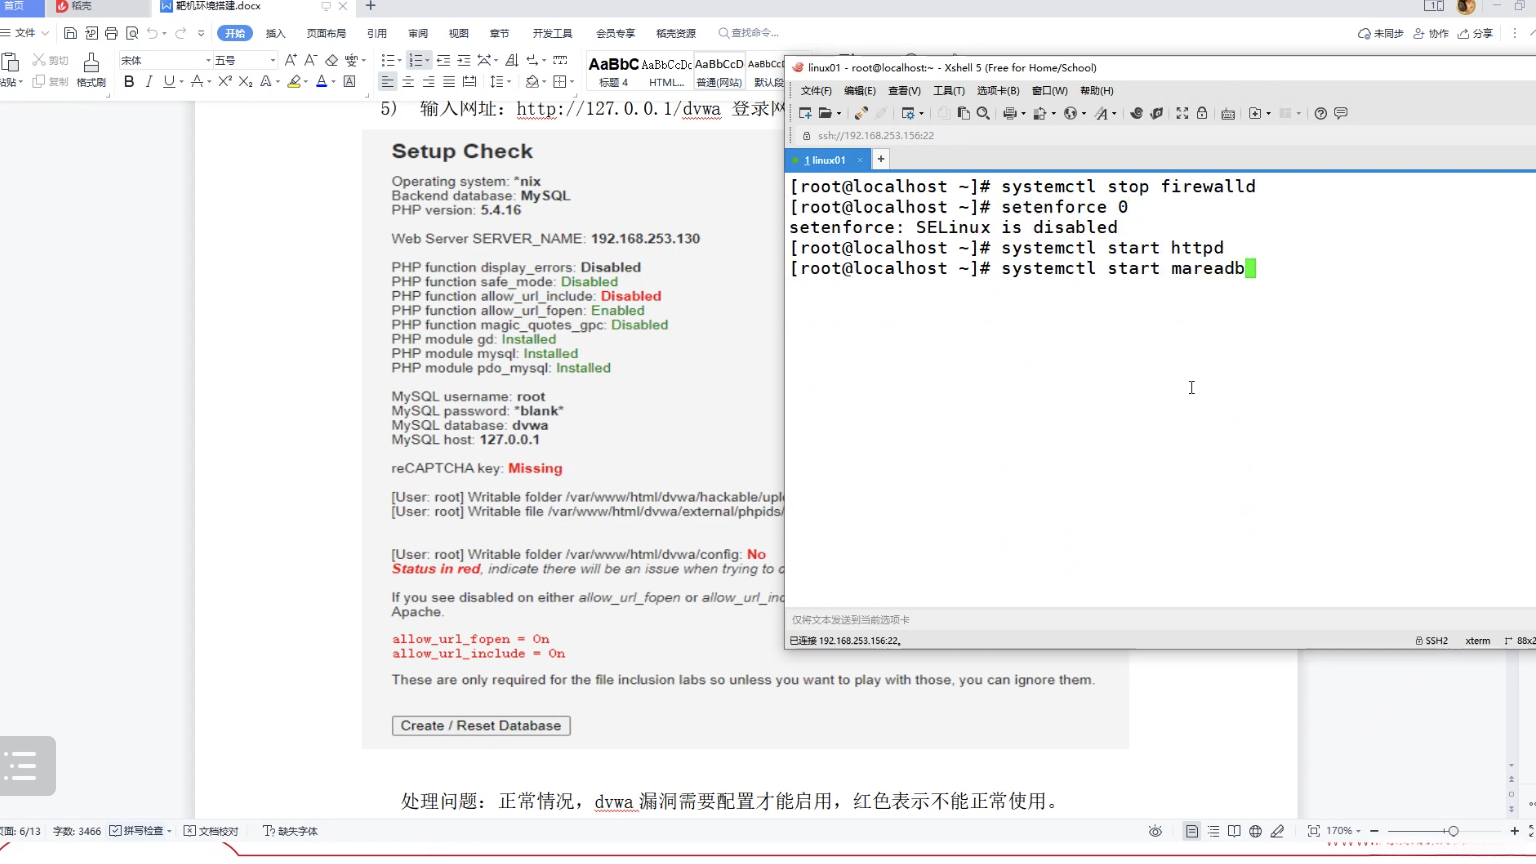Apply superscript formatting
This screenshot has height=864, width=1536.
point(225,82)
